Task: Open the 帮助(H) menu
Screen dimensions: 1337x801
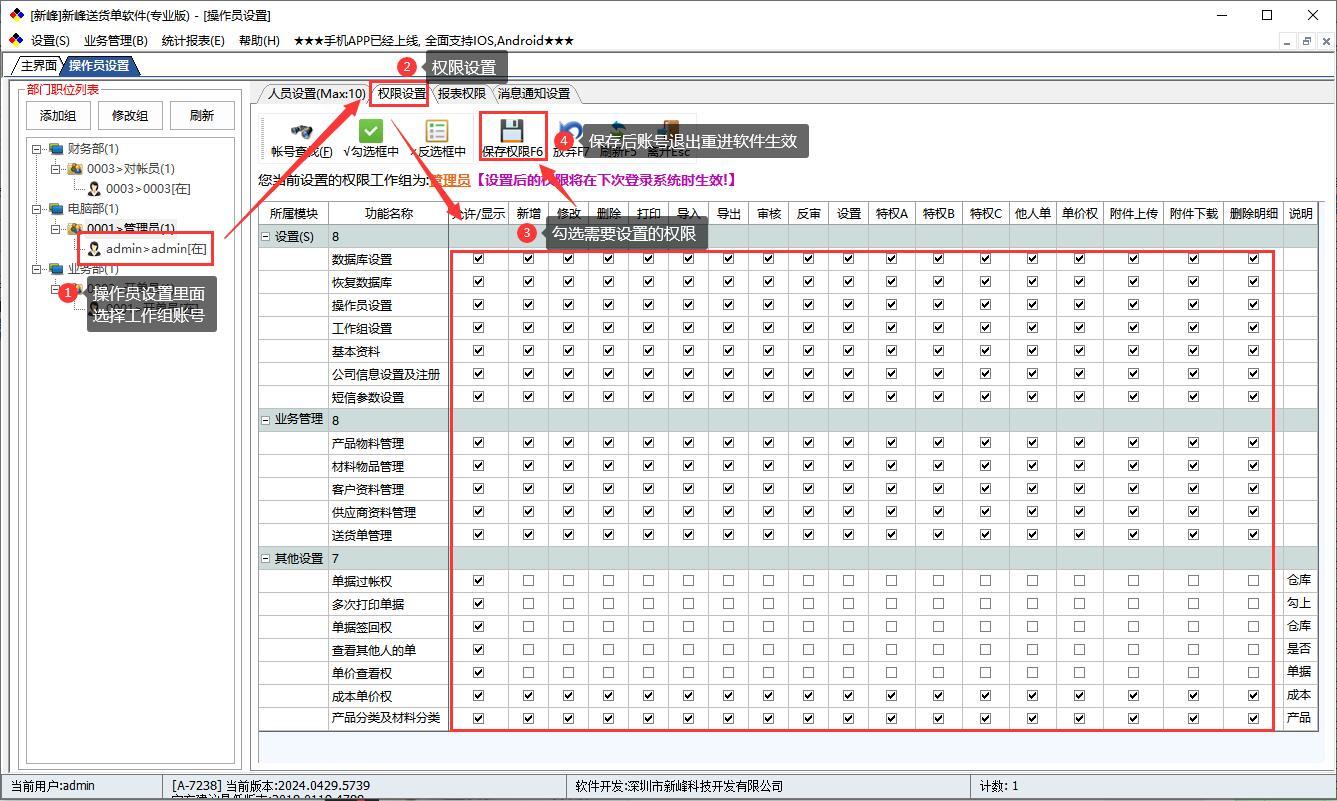Action: pyautogui.click(x=259, y=41)
